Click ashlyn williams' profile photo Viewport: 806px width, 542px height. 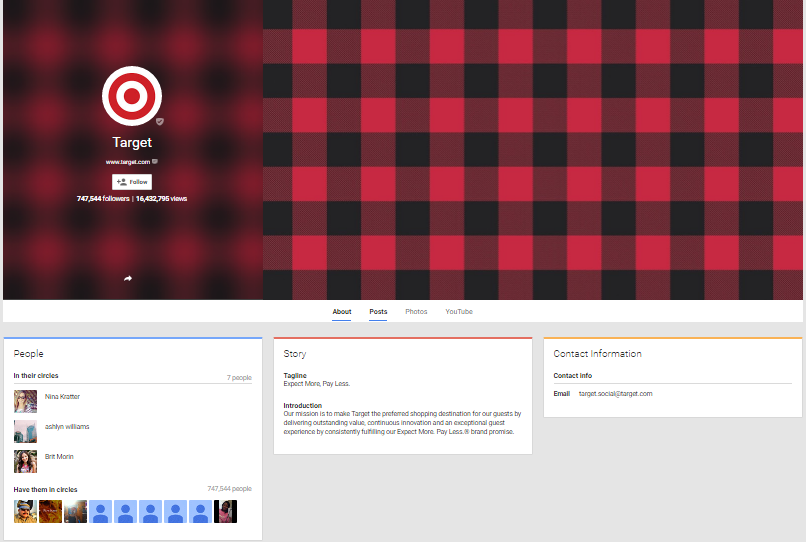(x=25, y=431)
